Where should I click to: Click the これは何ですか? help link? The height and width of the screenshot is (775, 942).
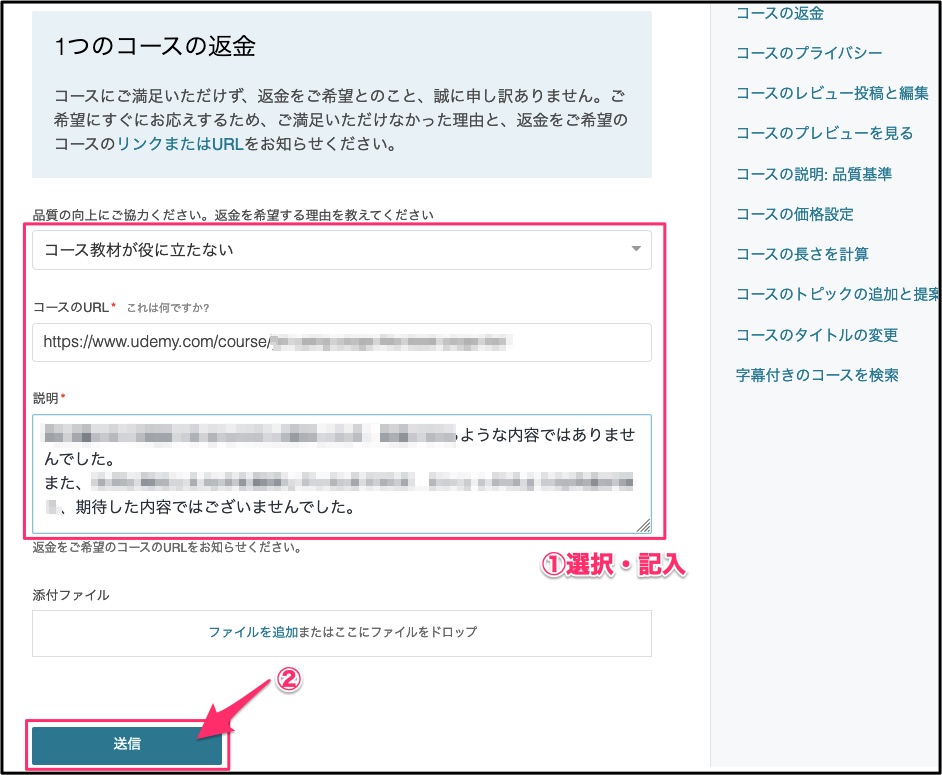click(168, 307)
